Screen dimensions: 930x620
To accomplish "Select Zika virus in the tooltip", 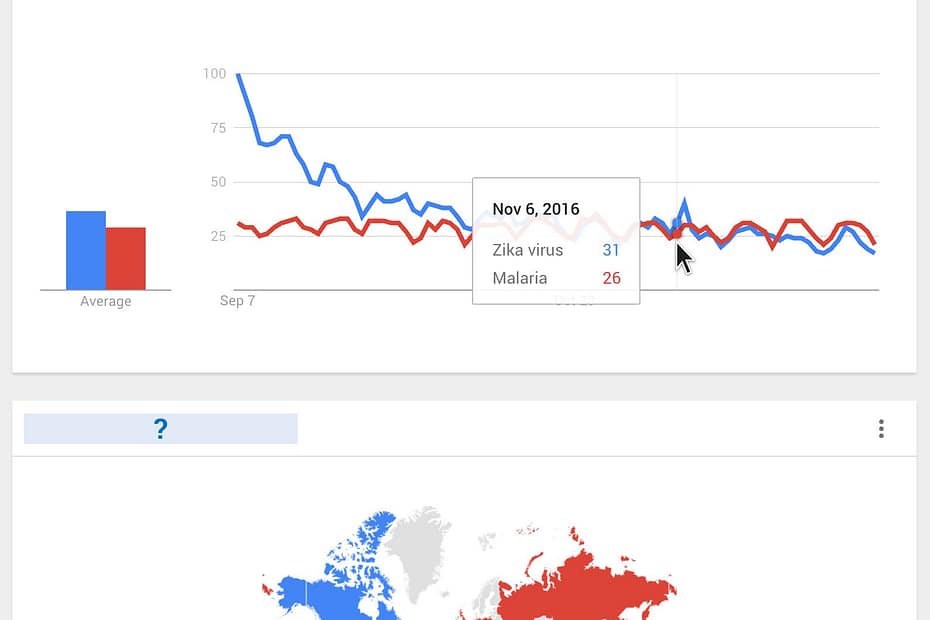I will point(528,250).
